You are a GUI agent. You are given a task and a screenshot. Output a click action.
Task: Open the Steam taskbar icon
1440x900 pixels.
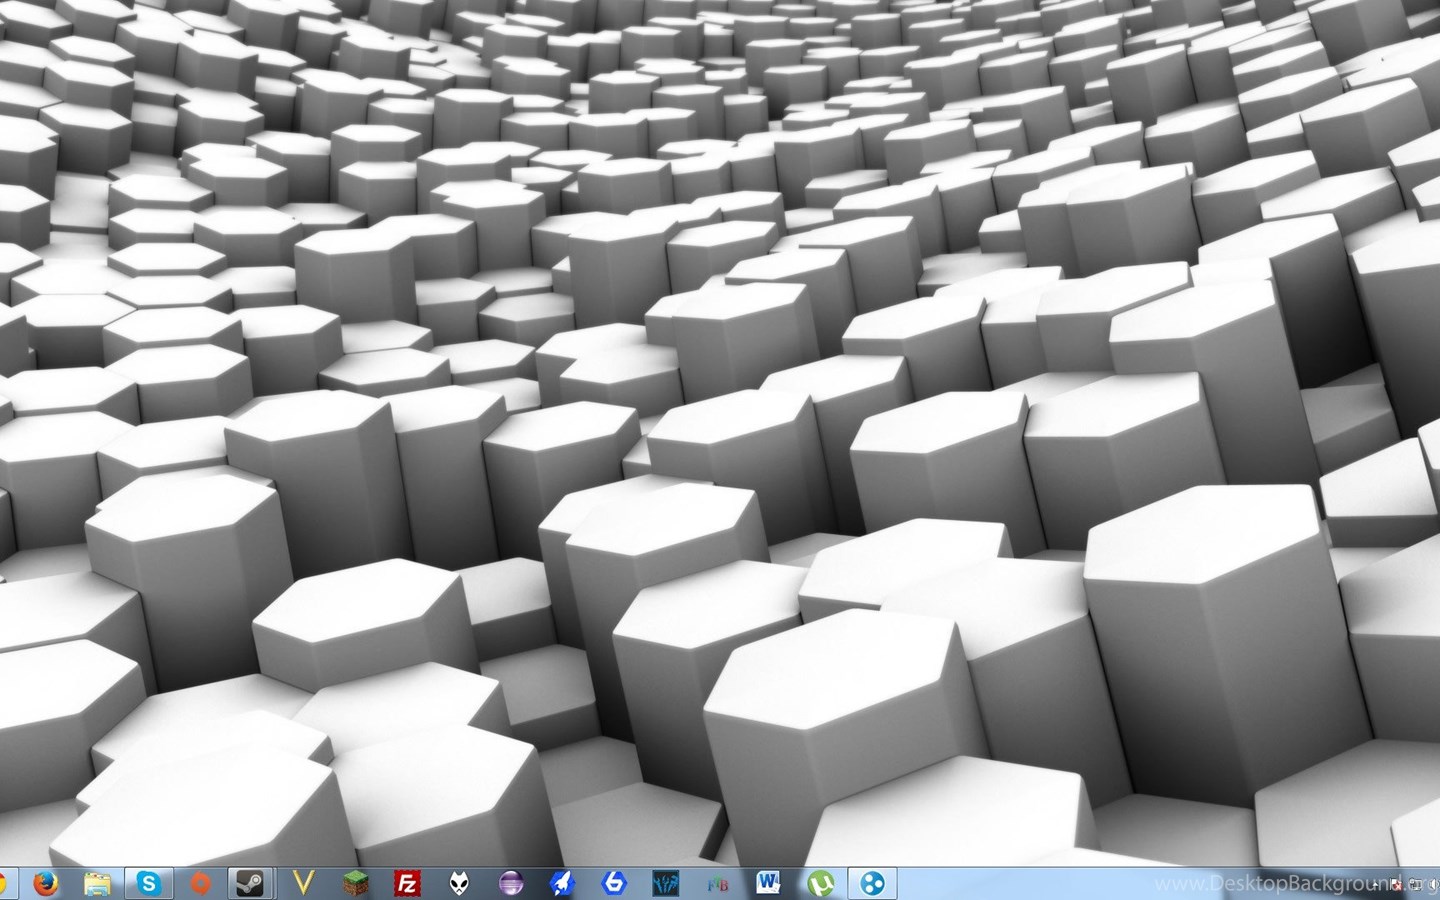(x=251, y=884)
